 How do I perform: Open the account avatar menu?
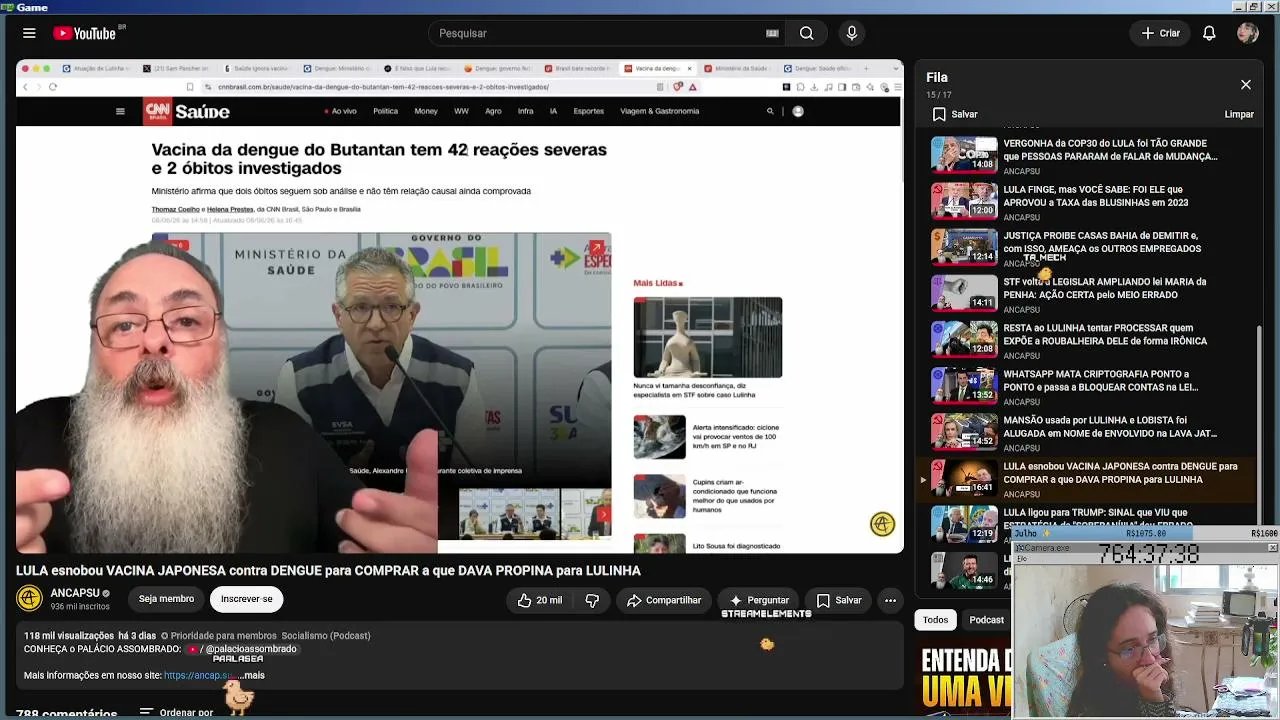(1247, 33)
